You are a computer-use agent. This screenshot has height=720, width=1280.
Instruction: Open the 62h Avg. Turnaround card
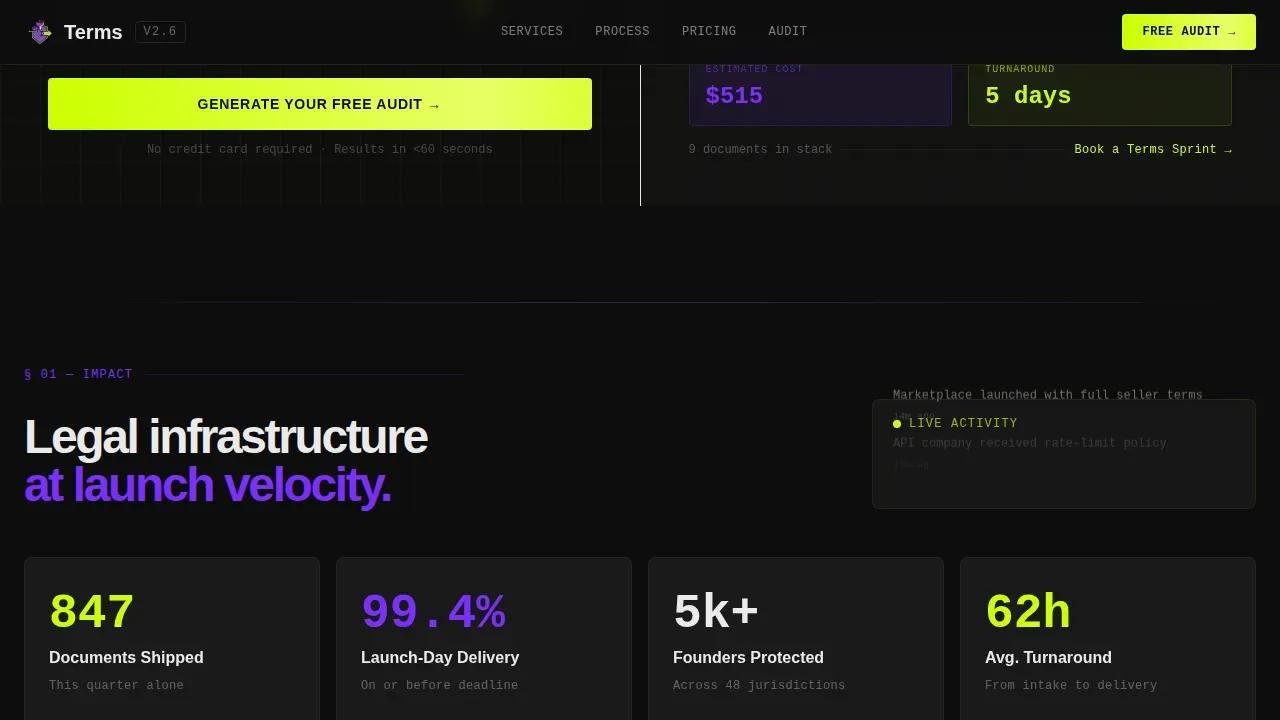click(x=1108, y=639)
